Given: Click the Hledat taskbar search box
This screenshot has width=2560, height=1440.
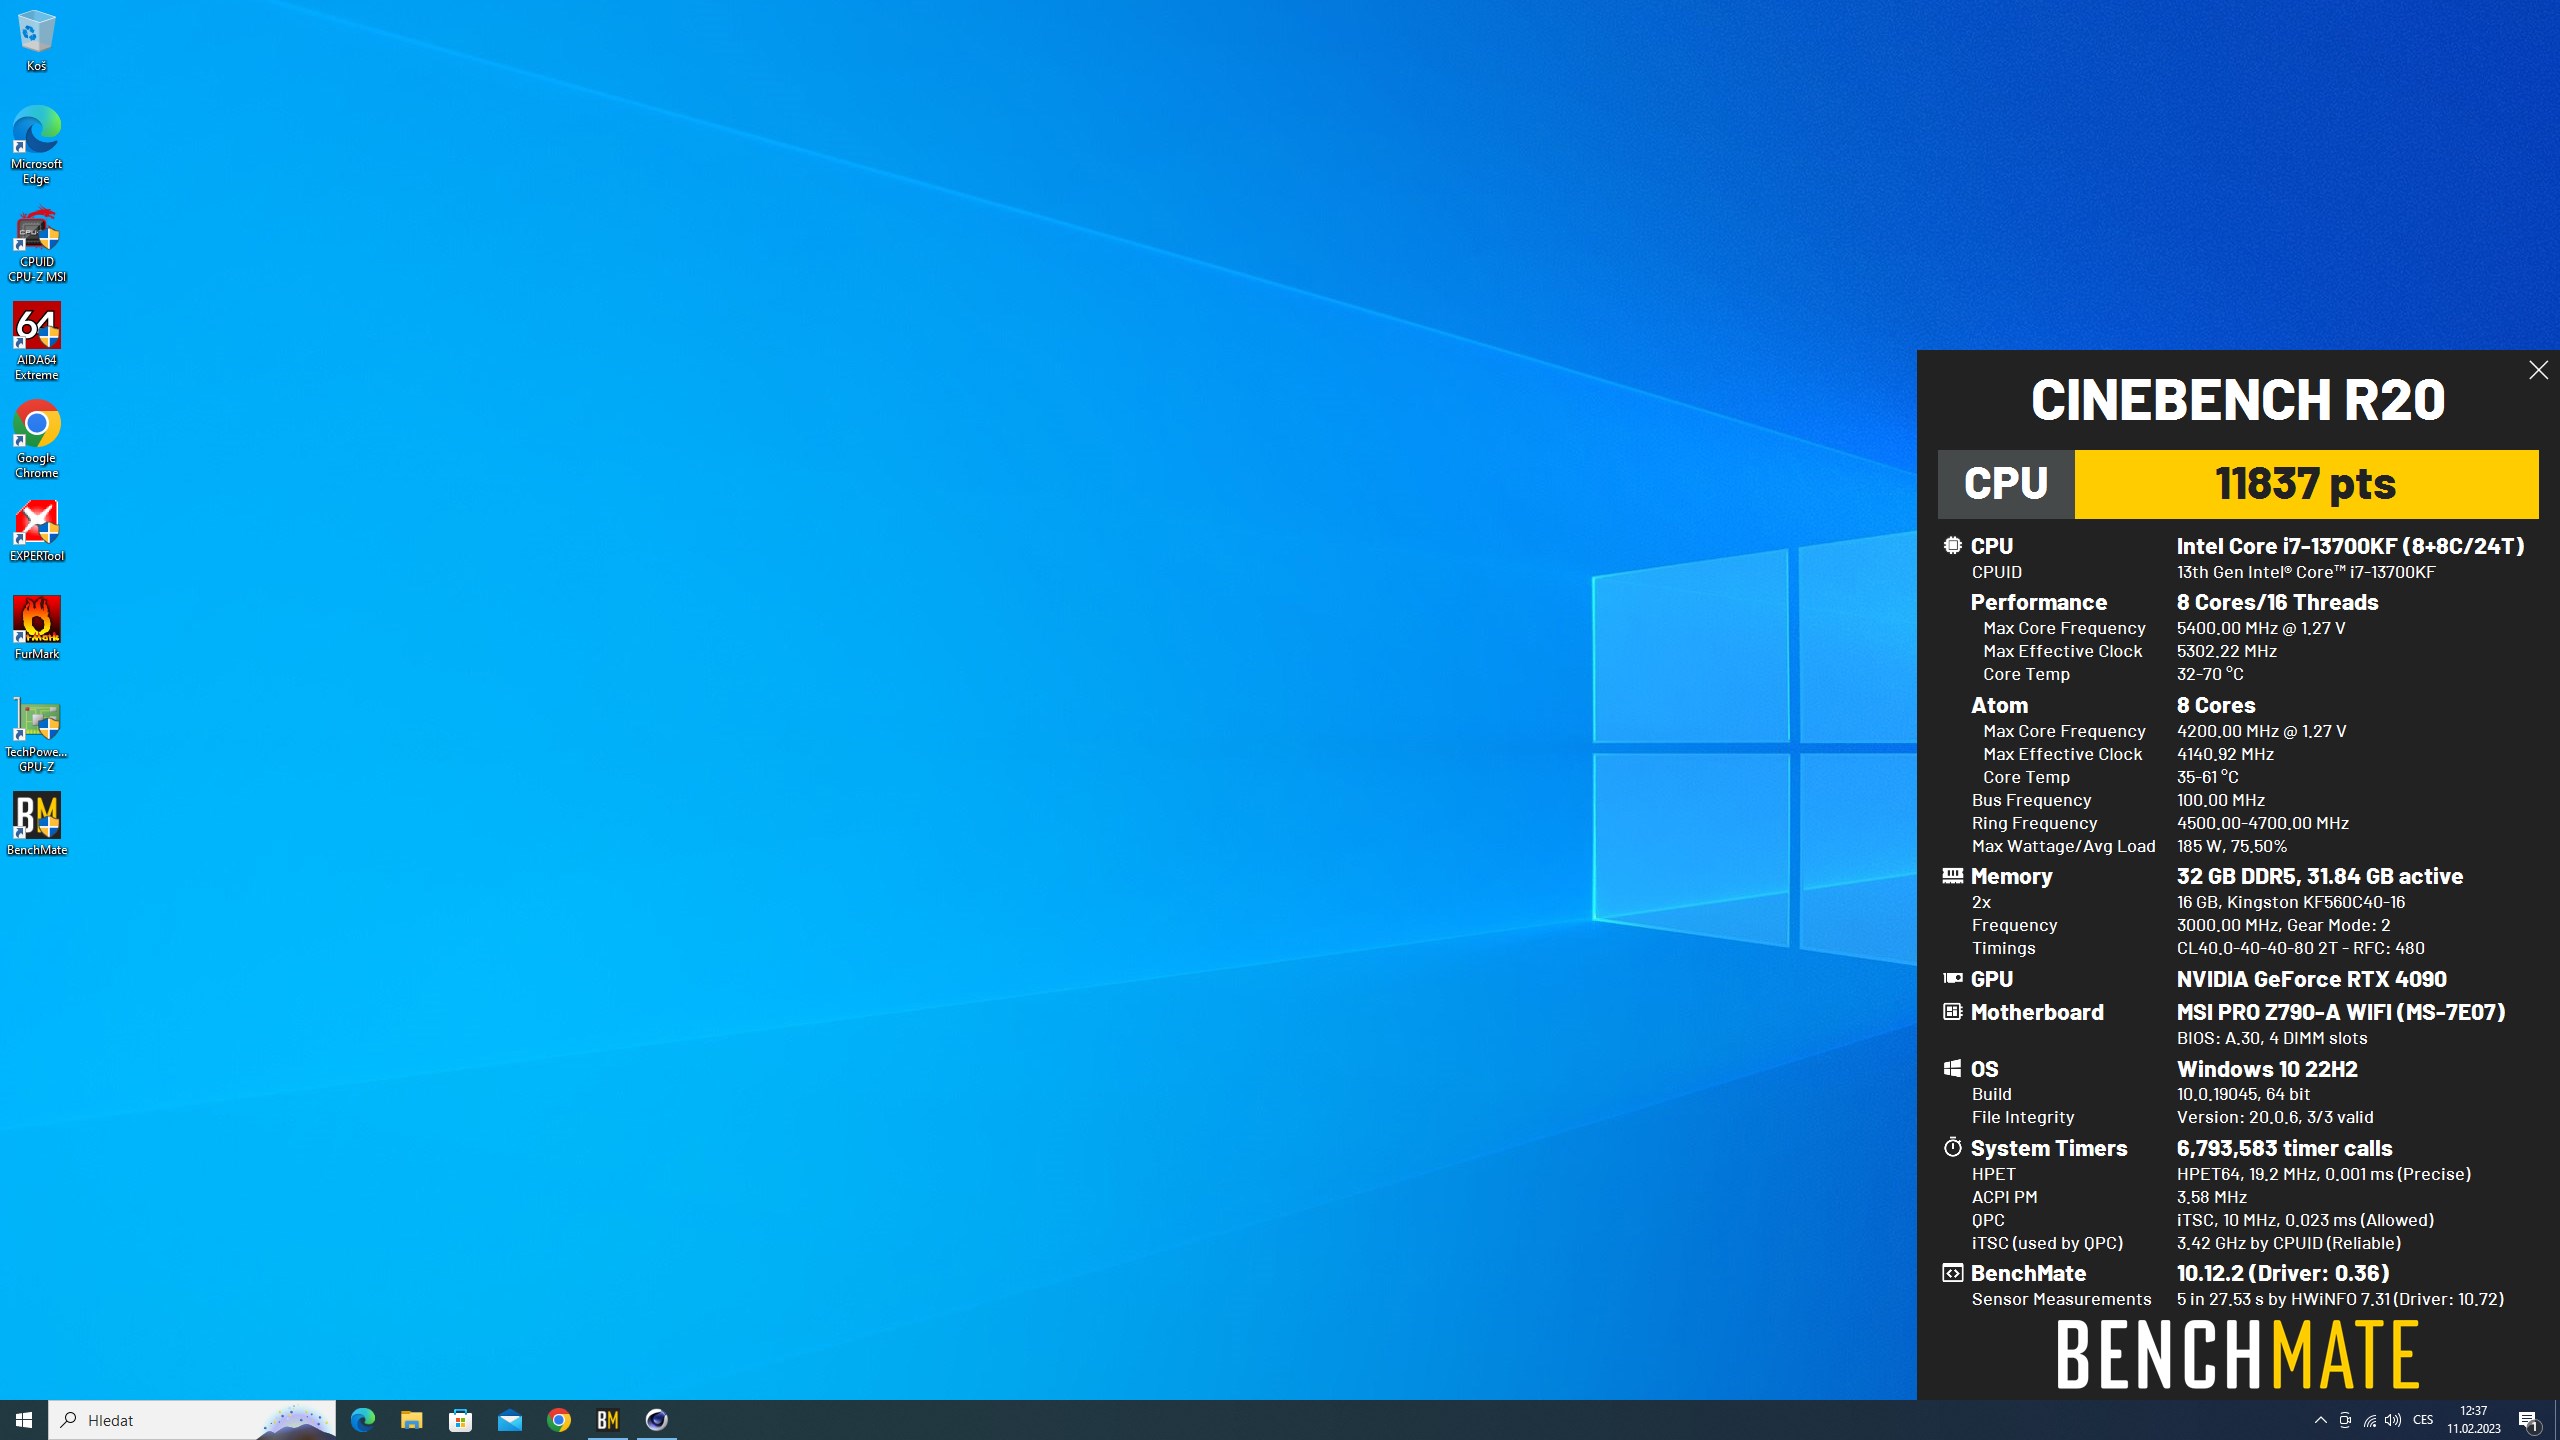Looking at the screenshot, I should click(192, 1420).
